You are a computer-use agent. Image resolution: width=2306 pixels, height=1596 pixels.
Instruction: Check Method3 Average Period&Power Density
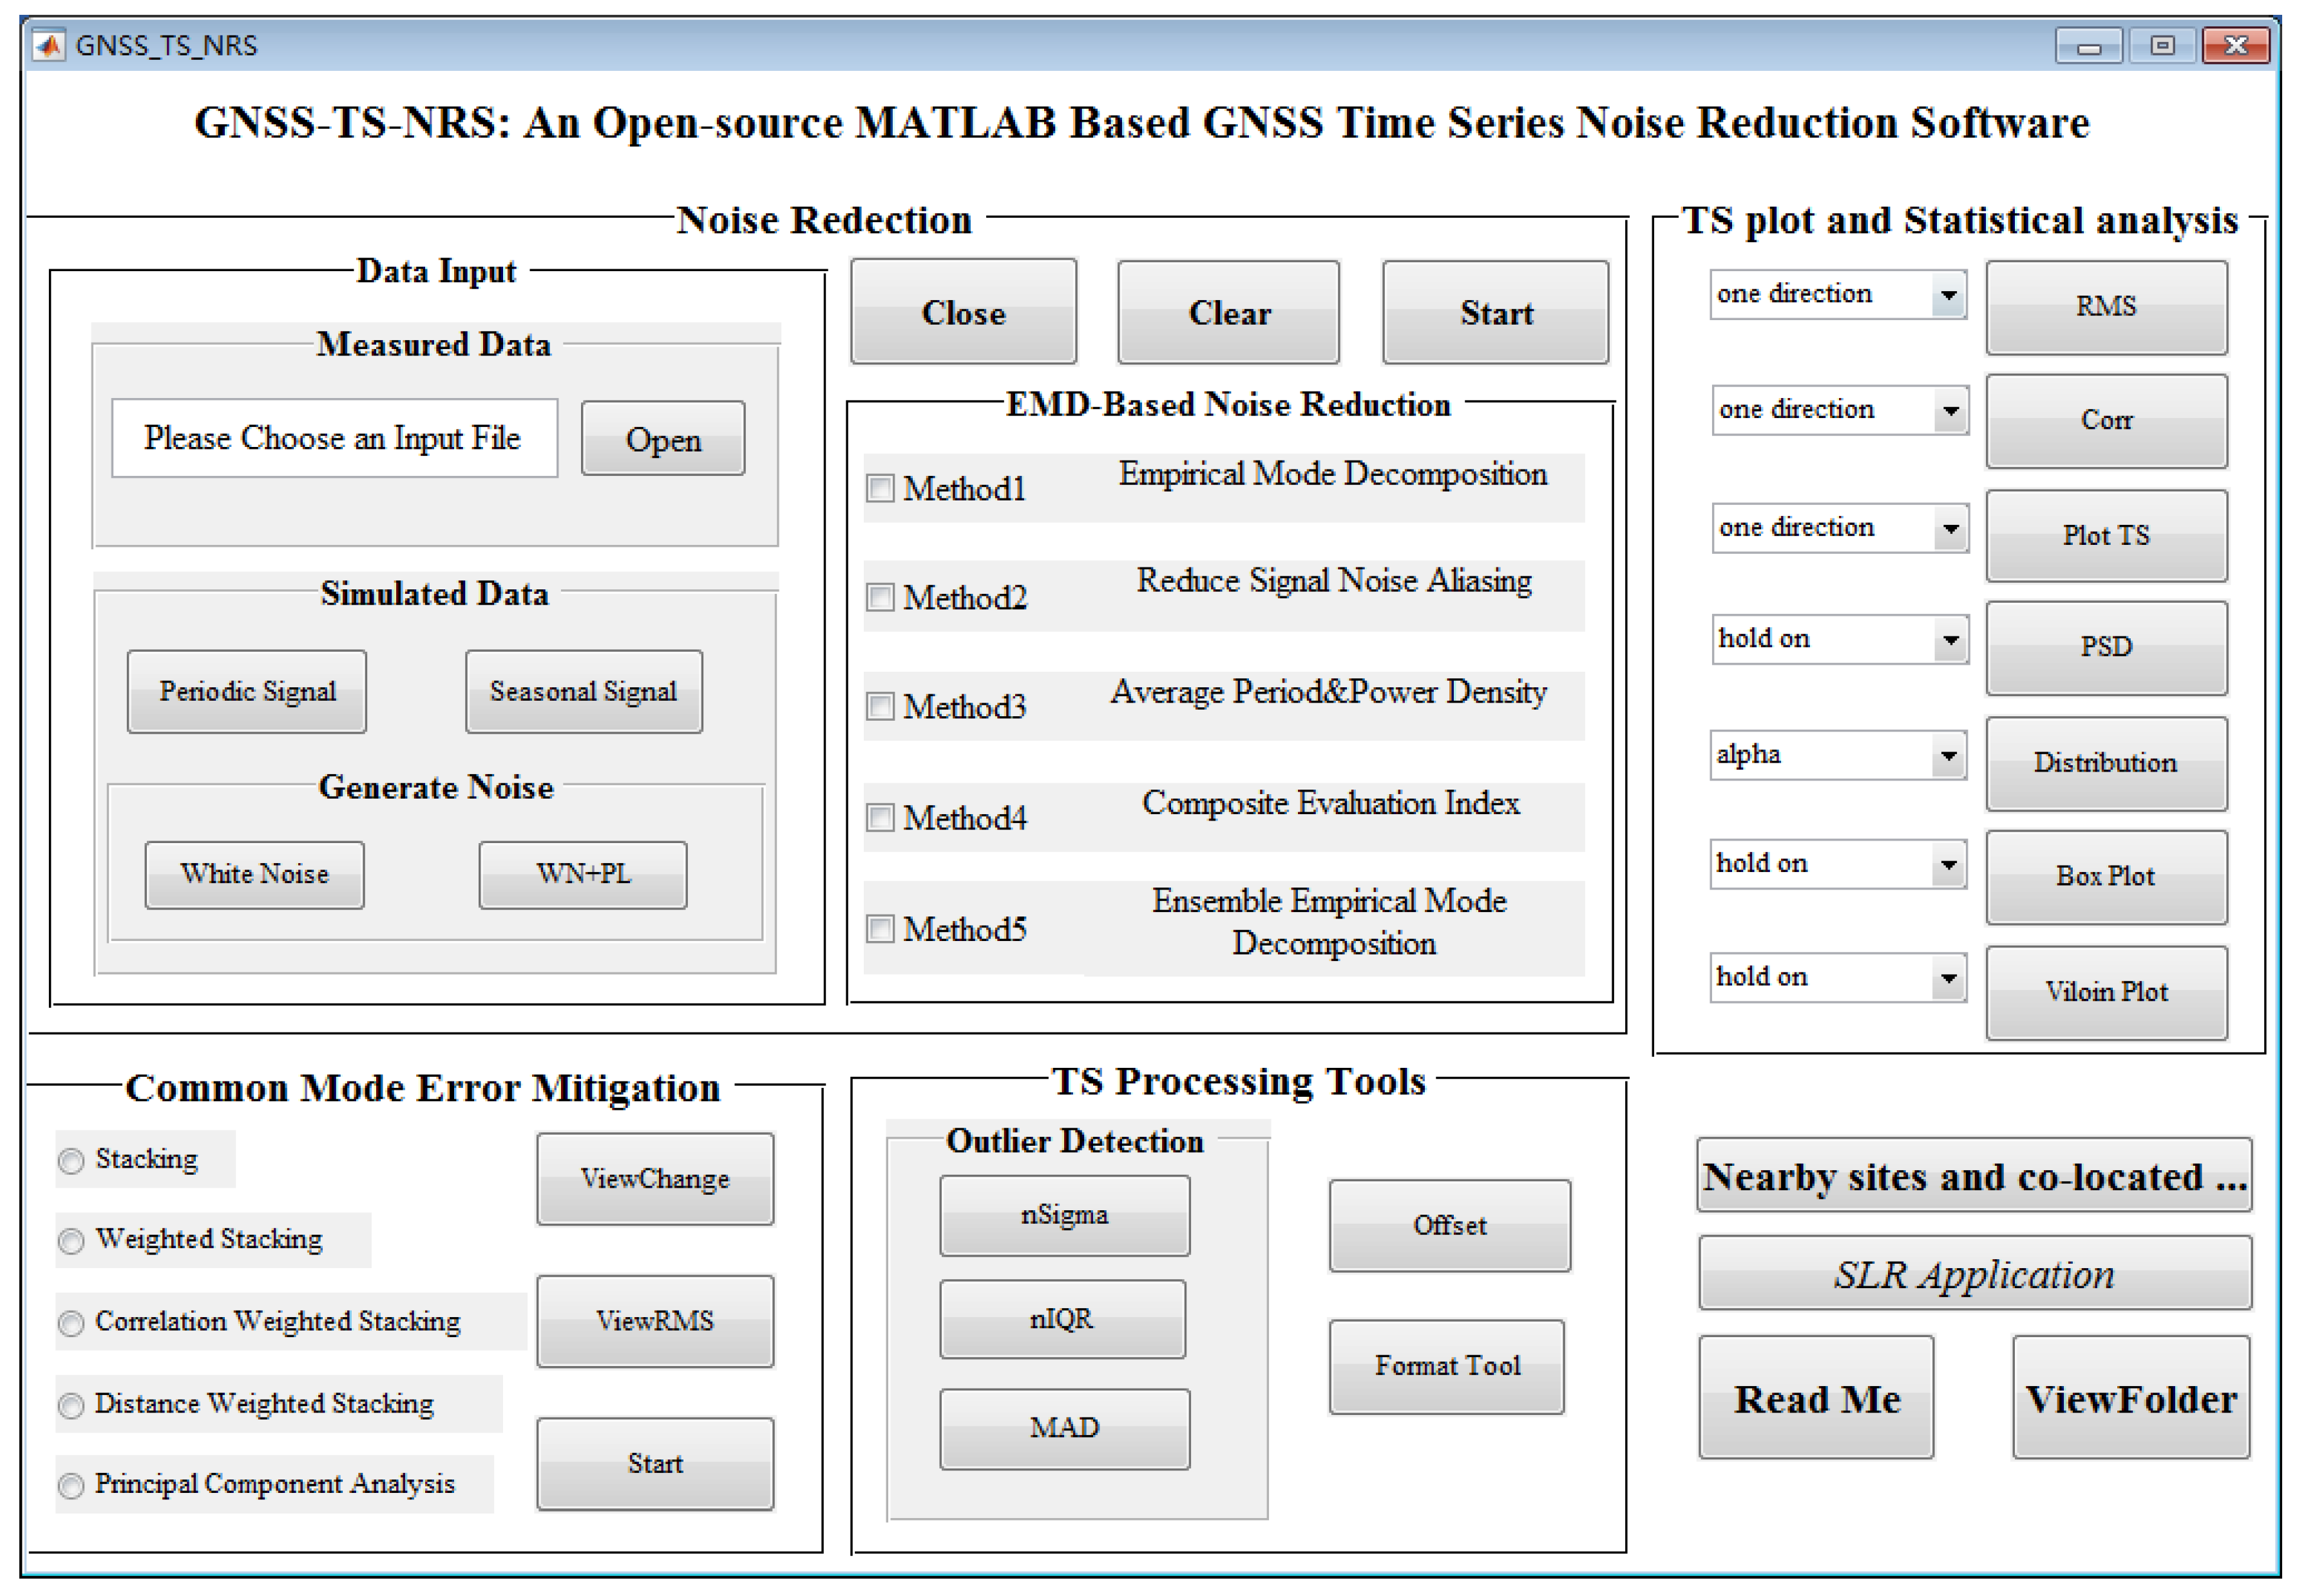coord(880,706)
